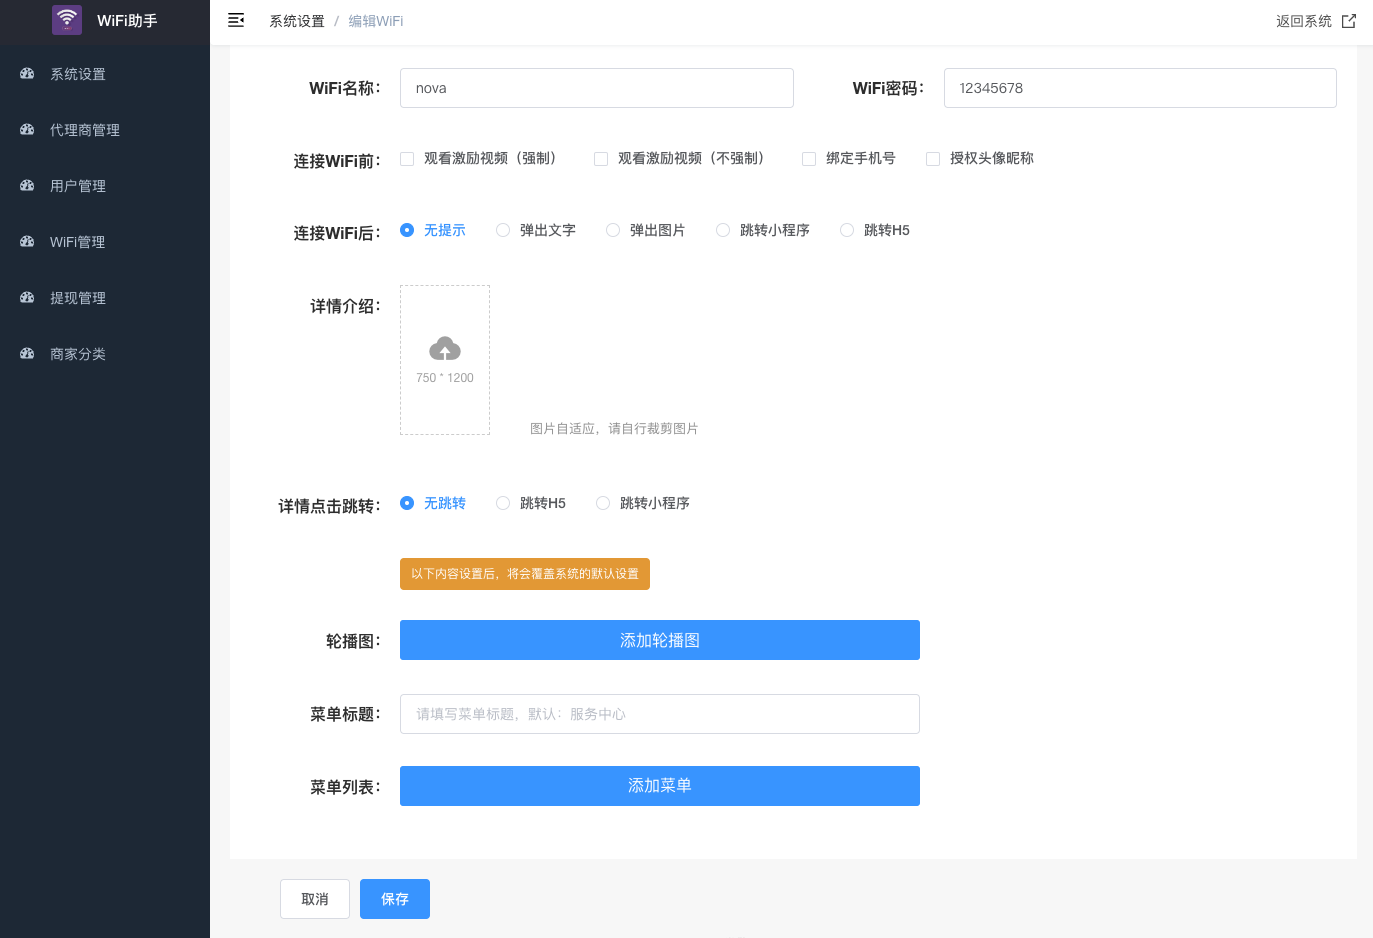Select 无提示 radio for 连接WiFi后

coord(407,230)
